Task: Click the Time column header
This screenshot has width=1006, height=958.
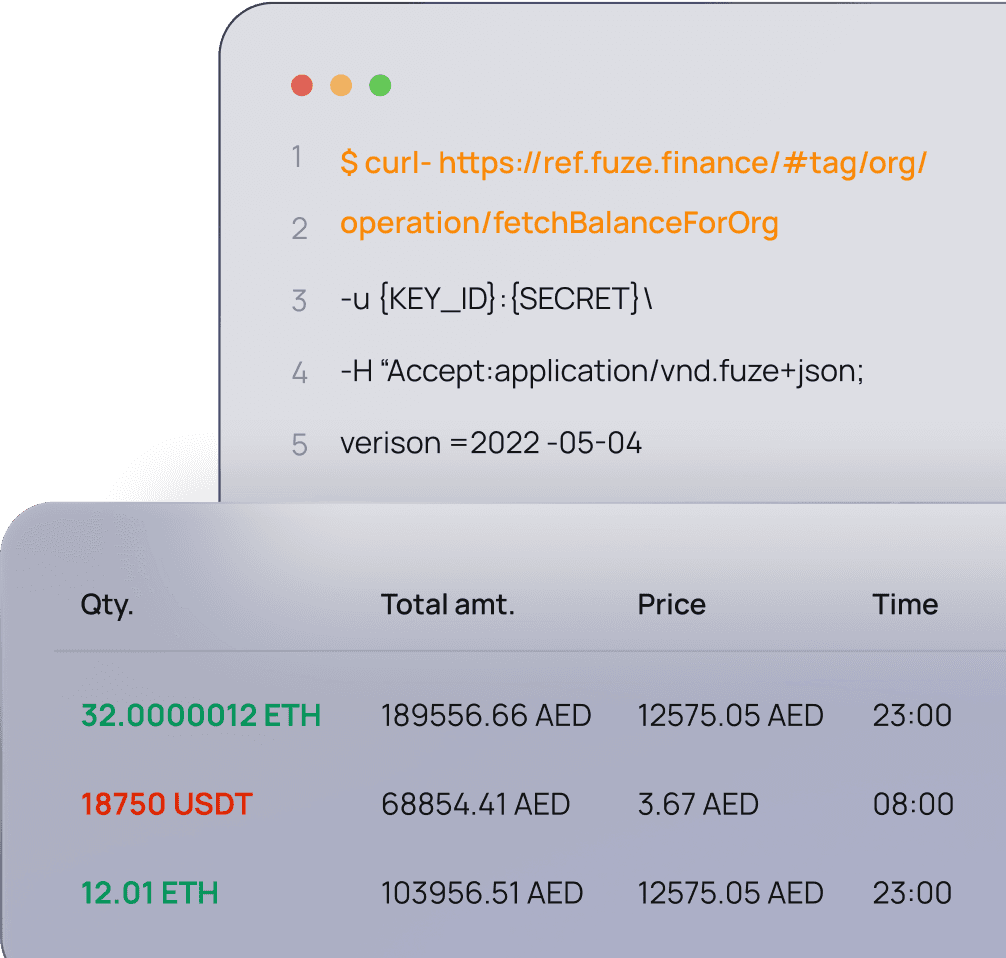Action: tap(905, 605)
